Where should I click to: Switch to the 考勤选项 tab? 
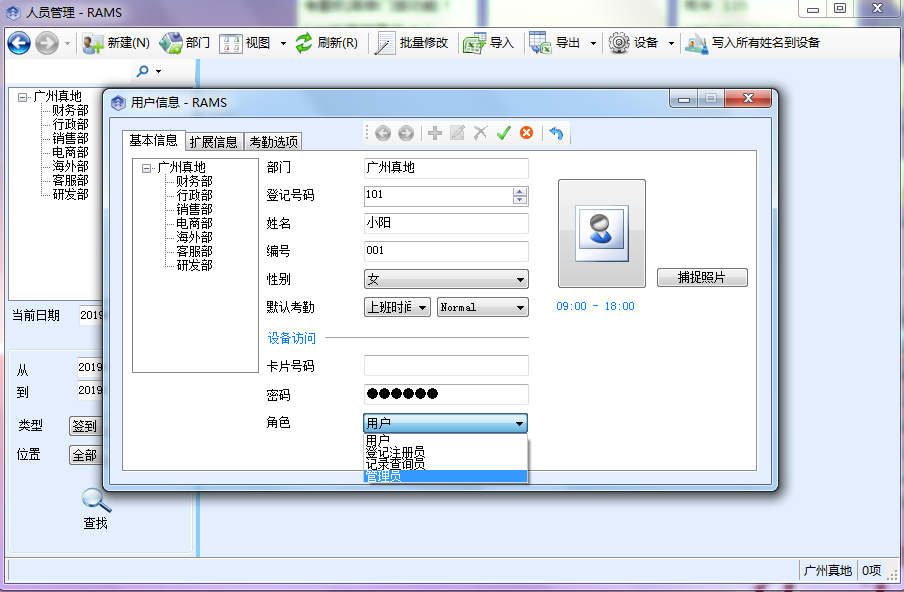pos(273,142)
